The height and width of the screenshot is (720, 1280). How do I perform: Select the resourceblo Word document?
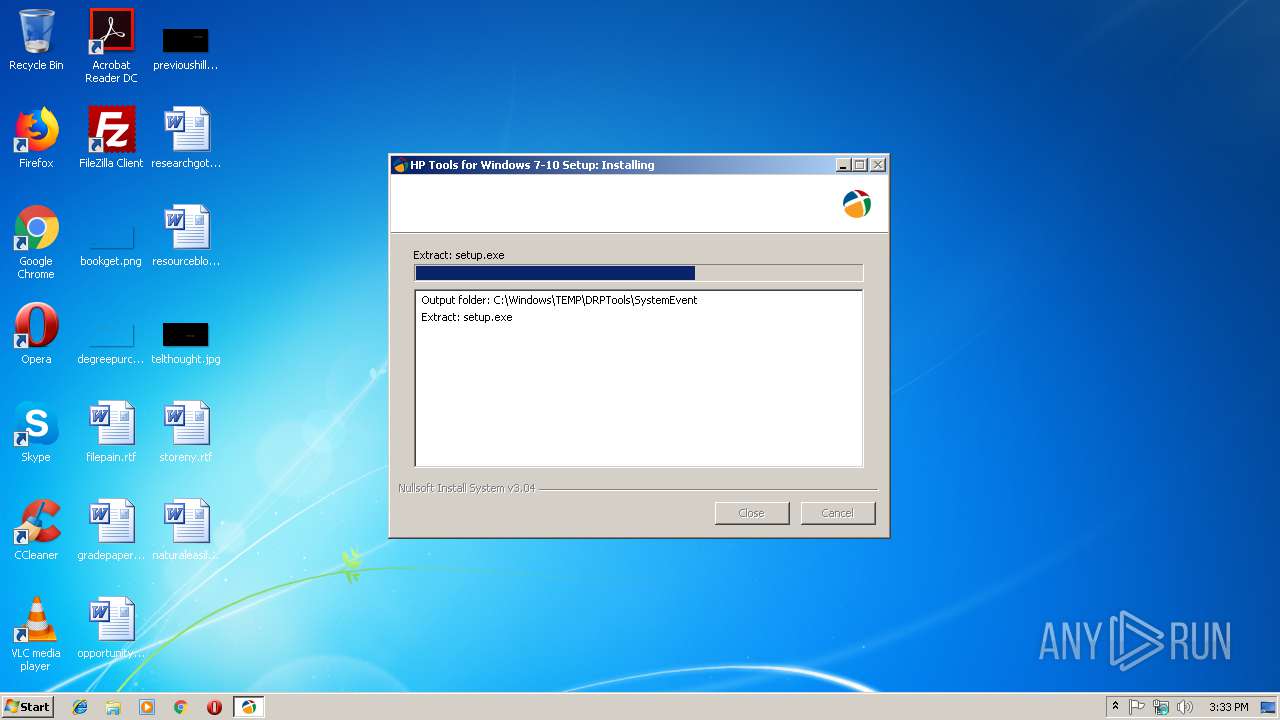point(186,236)
